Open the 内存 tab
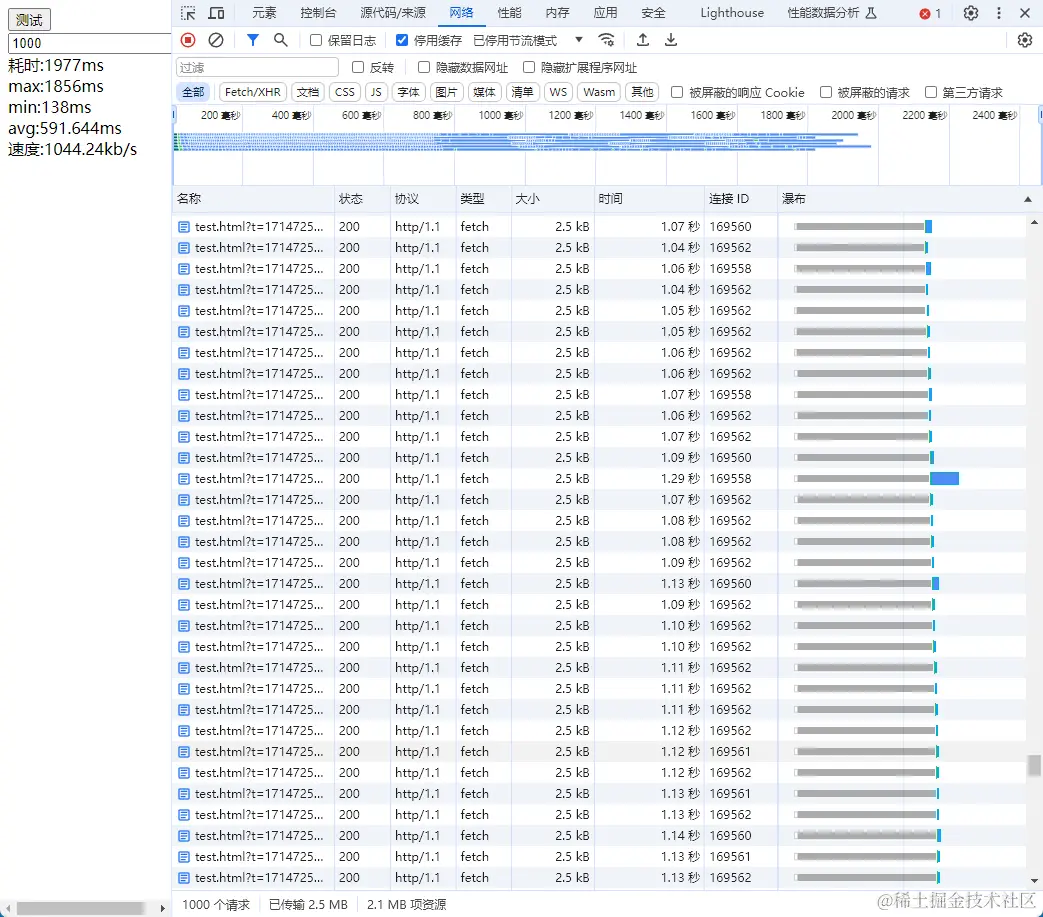Image resolution: width=1043 pixels, height=917 pixels. [x=557, y=13]
